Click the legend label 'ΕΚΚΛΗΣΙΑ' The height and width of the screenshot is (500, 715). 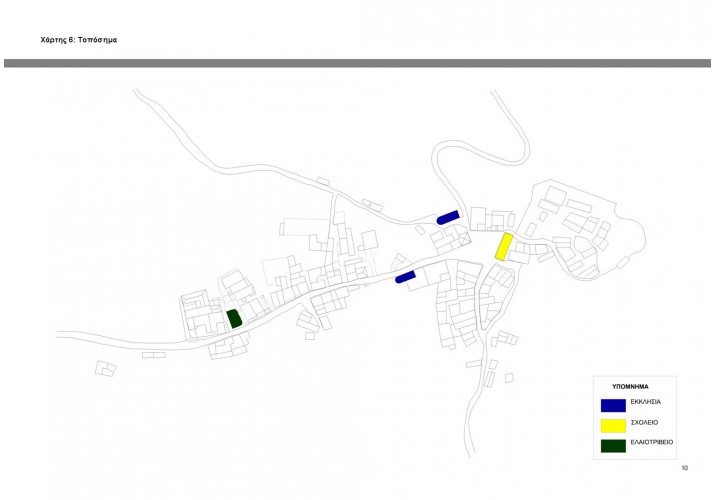click(x=646, y=402)
